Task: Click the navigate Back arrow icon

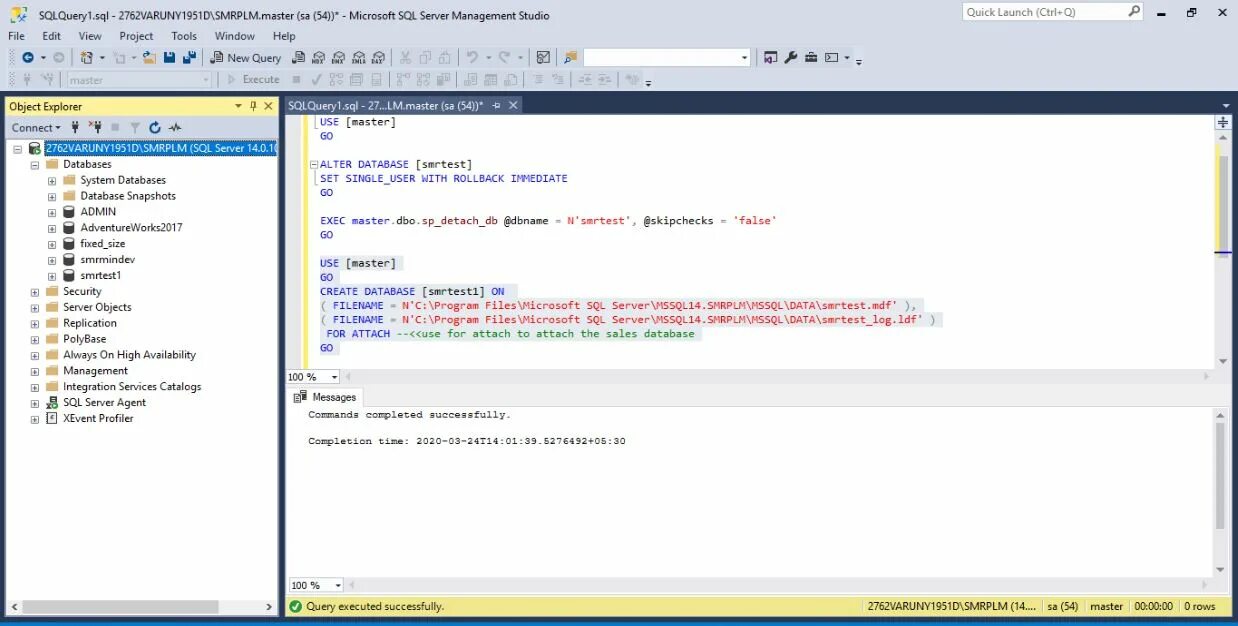Action: click(28, 58)
